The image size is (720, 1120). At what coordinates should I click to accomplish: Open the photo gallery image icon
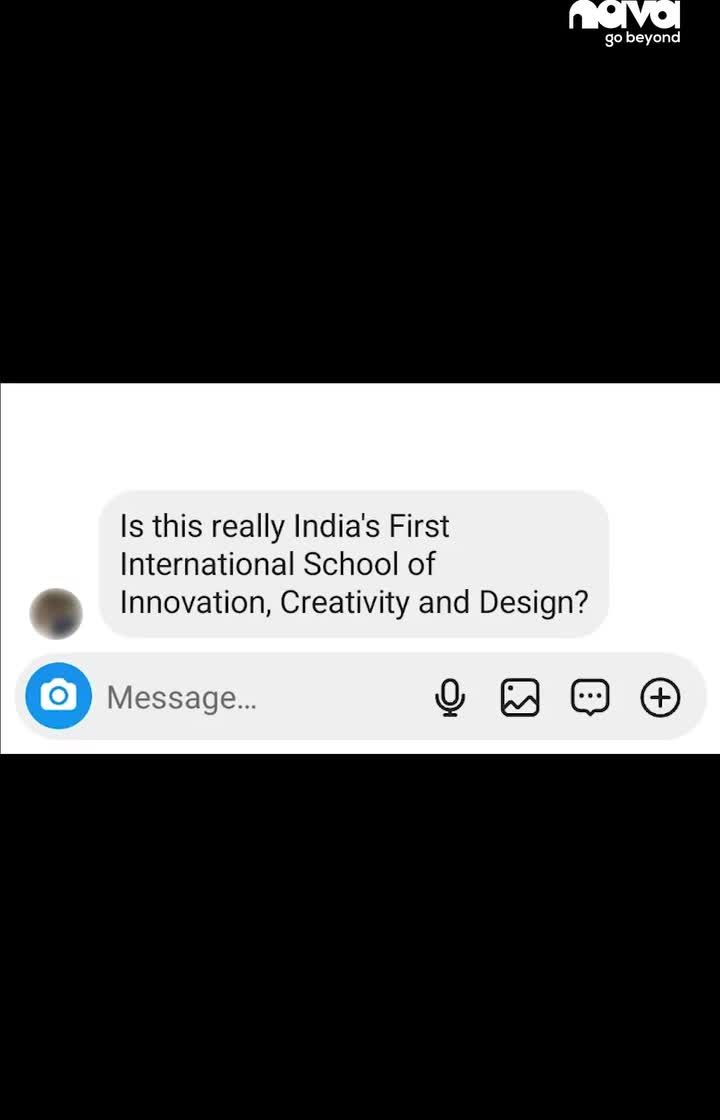(520, 697)
